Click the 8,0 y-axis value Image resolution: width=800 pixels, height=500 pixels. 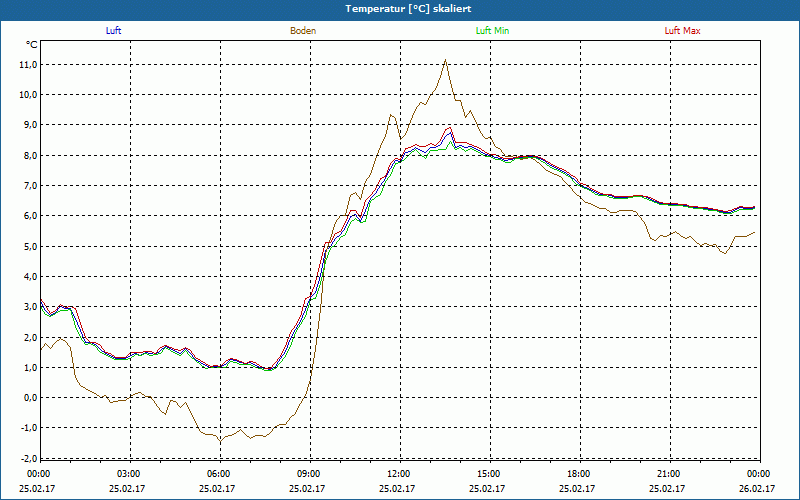(30, 156)
